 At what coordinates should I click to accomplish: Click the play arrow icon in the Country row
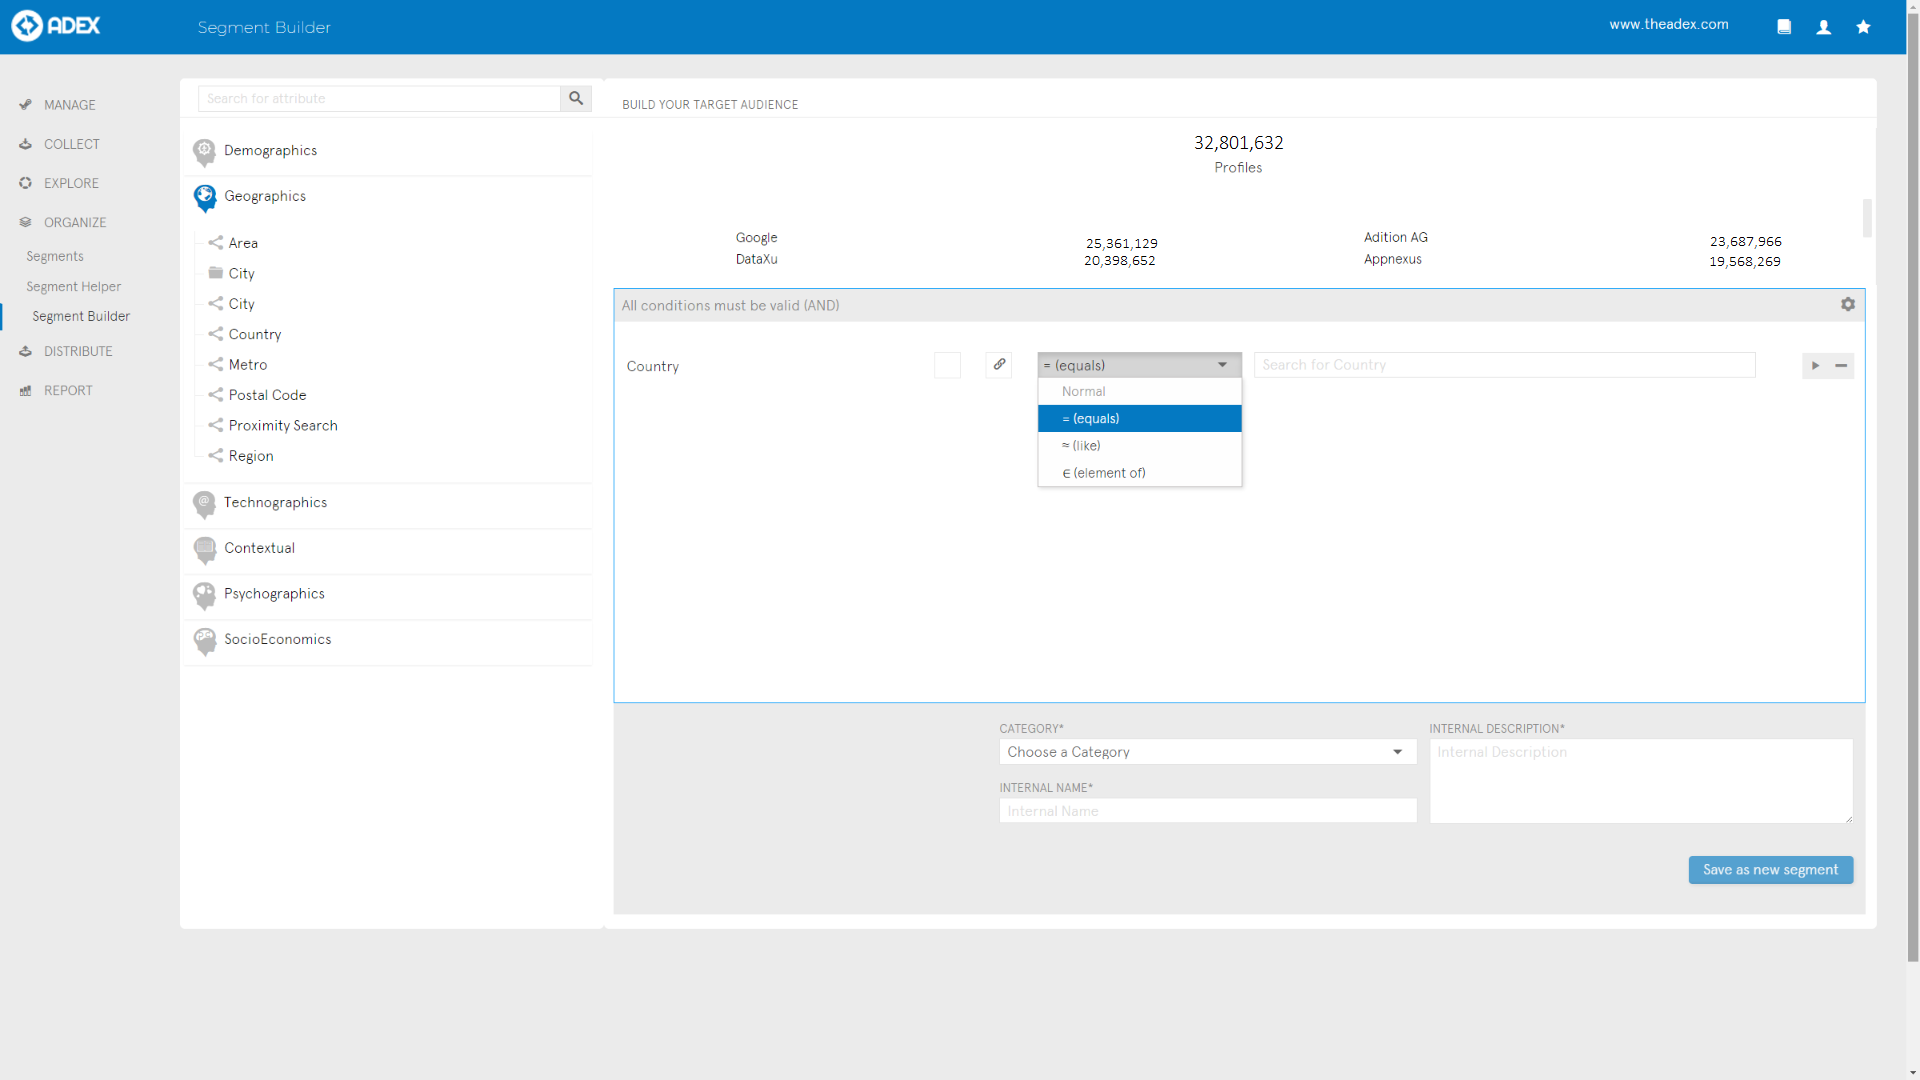pos(1815,366)
